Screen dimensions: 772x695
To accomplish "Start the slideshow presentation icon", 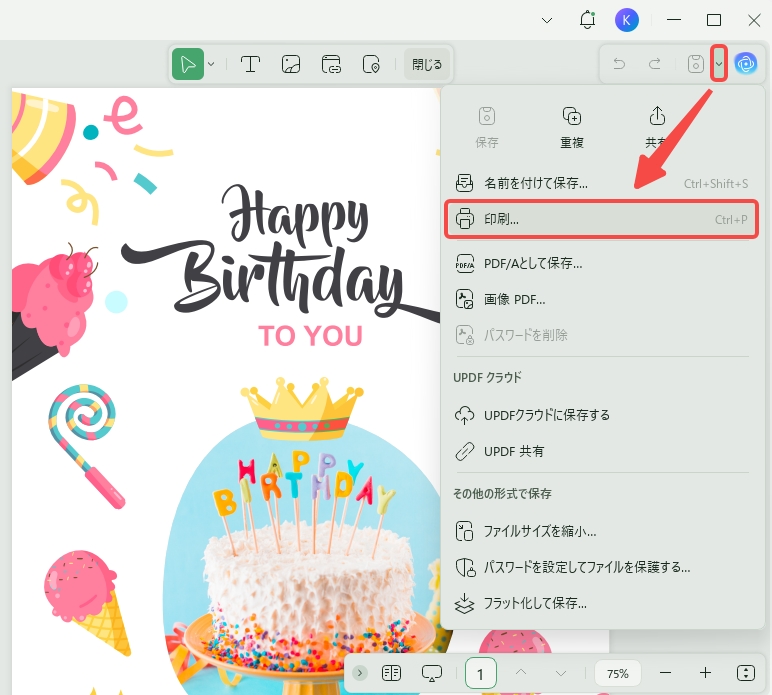I will tap(432, 673).
